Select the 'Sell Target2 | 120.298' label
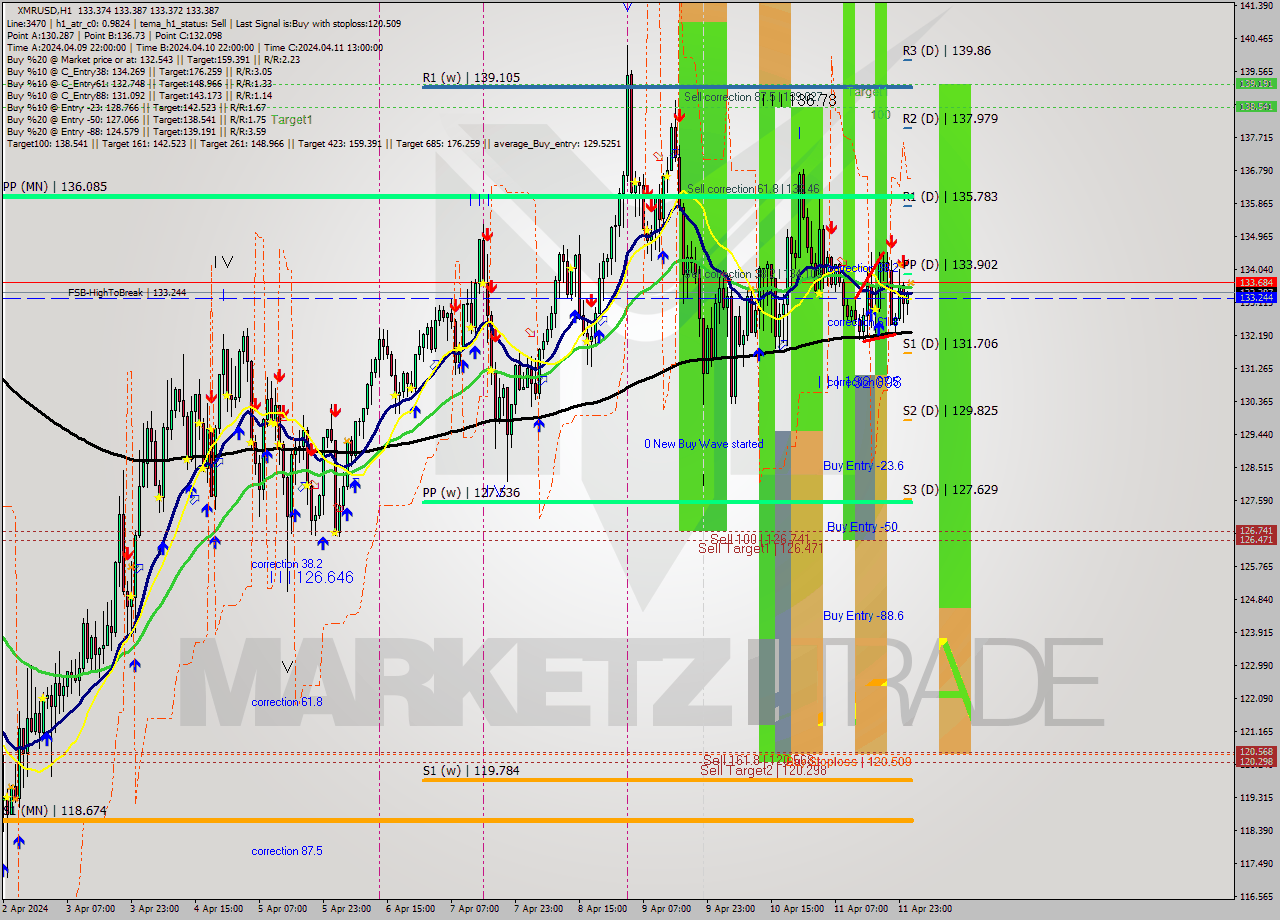The image size is (1280, 920). [762, 770]
